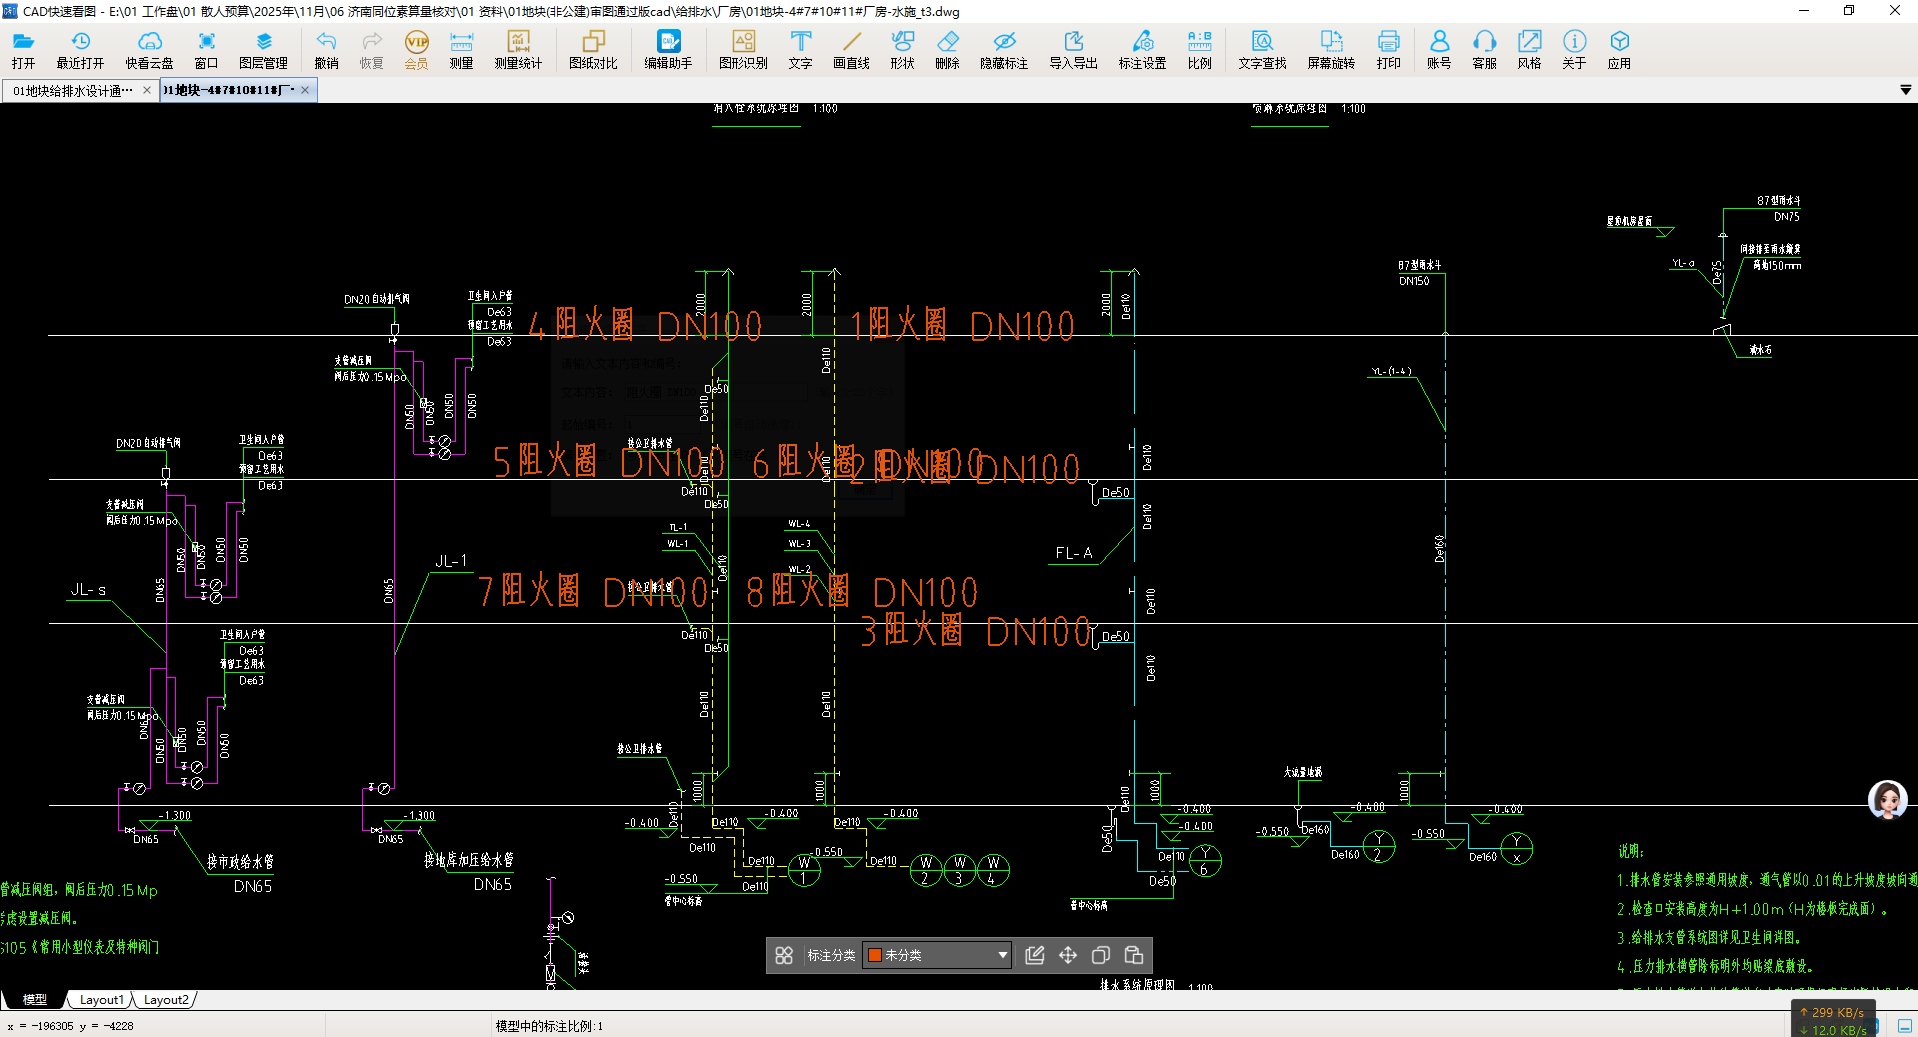Select the 文字 text annotation tool
The height and width of the screenshot is (1037, 1918).
800,49
